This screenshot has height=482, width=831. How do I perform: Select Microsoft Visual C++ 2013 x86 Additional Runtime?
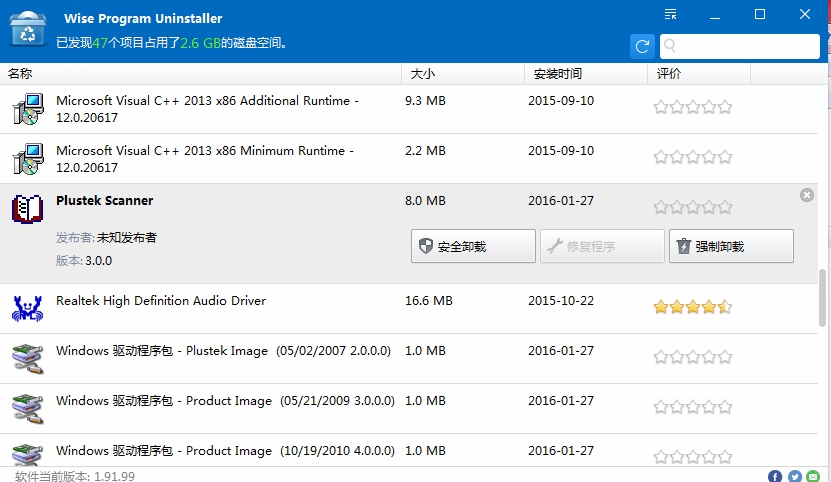pos(207,109)
